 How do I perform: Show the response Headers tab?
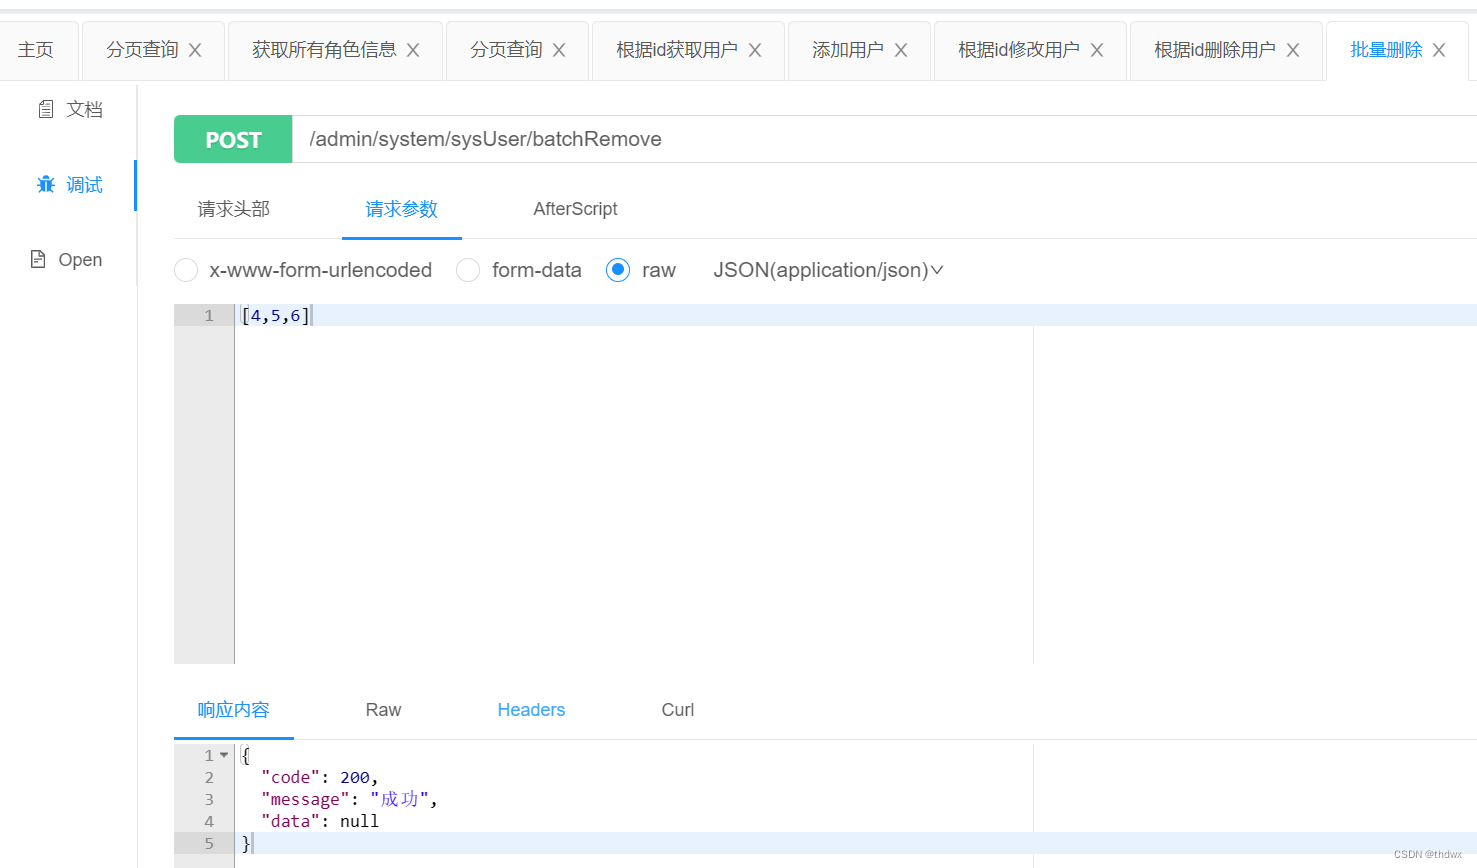point(531,710)
